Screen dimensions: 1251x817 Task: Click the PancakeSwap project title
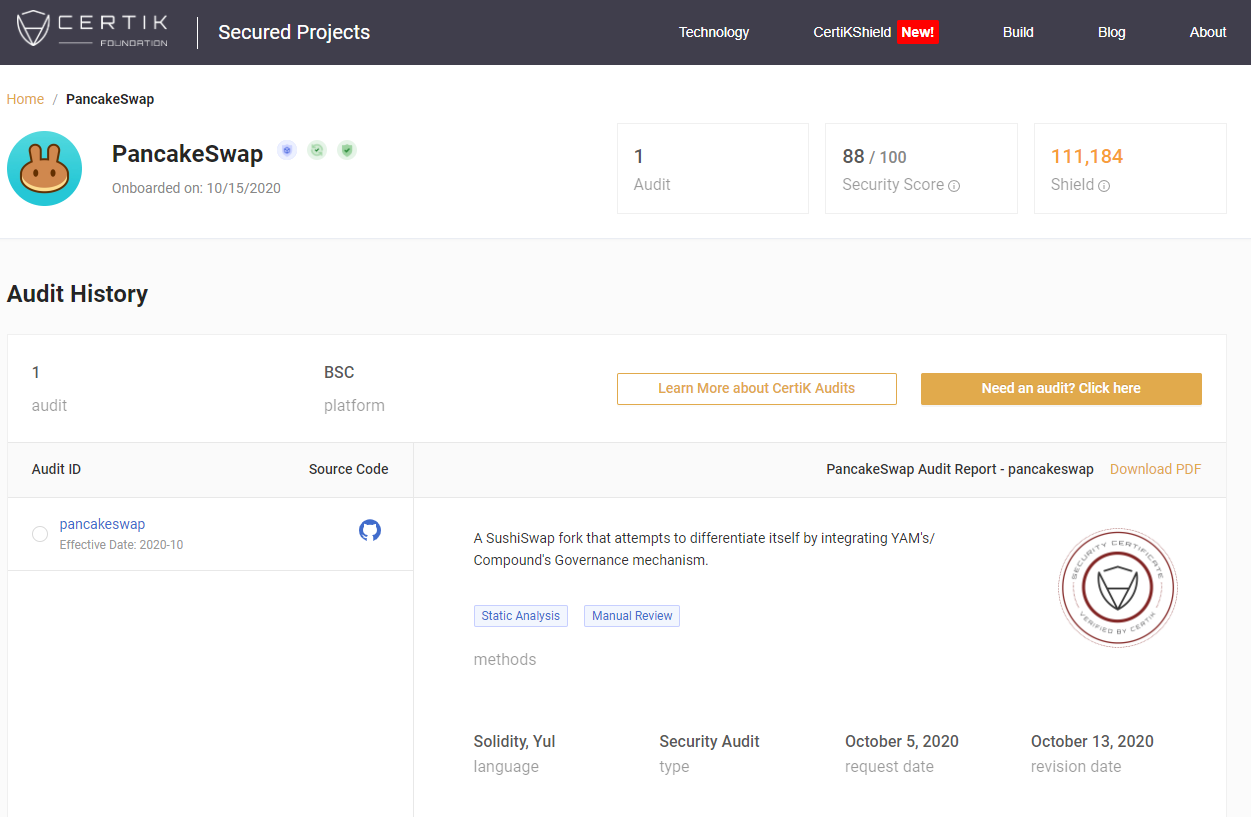coord(187,153)
